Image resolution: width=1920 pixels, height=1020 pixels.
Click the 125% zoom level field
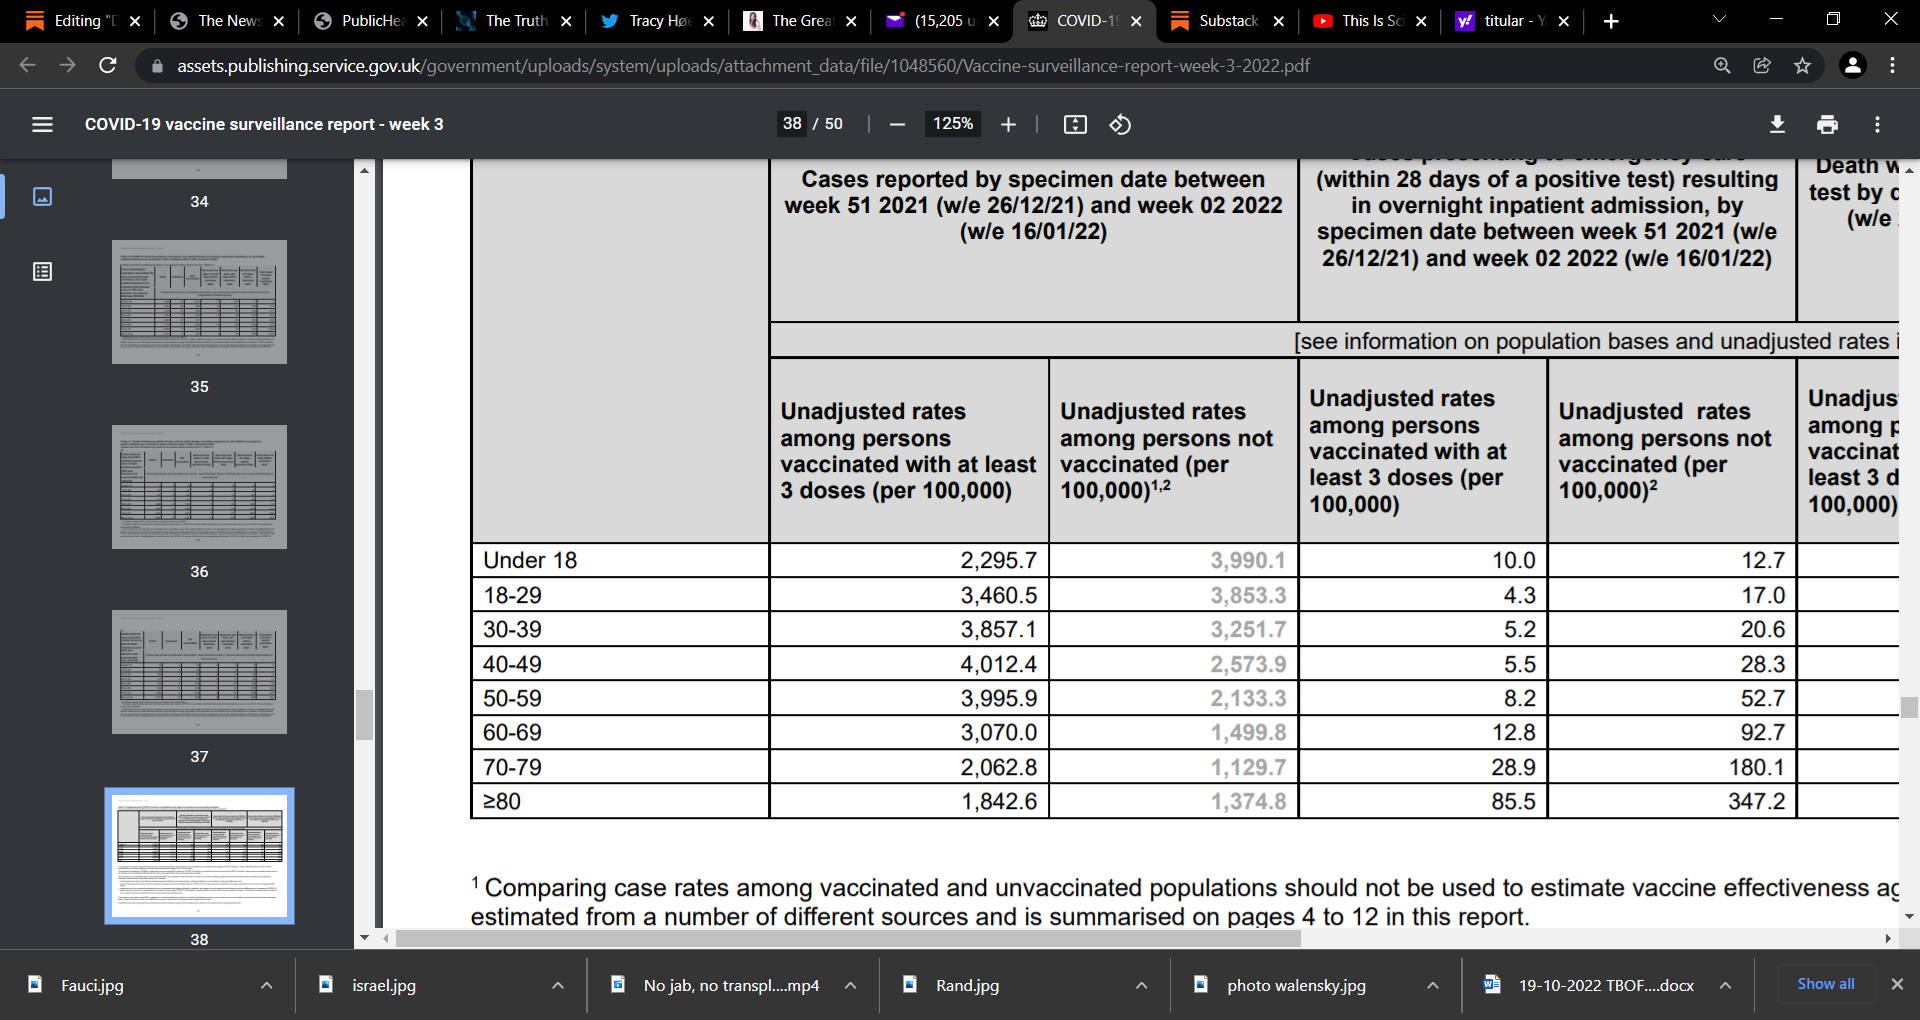coord(953,124)
